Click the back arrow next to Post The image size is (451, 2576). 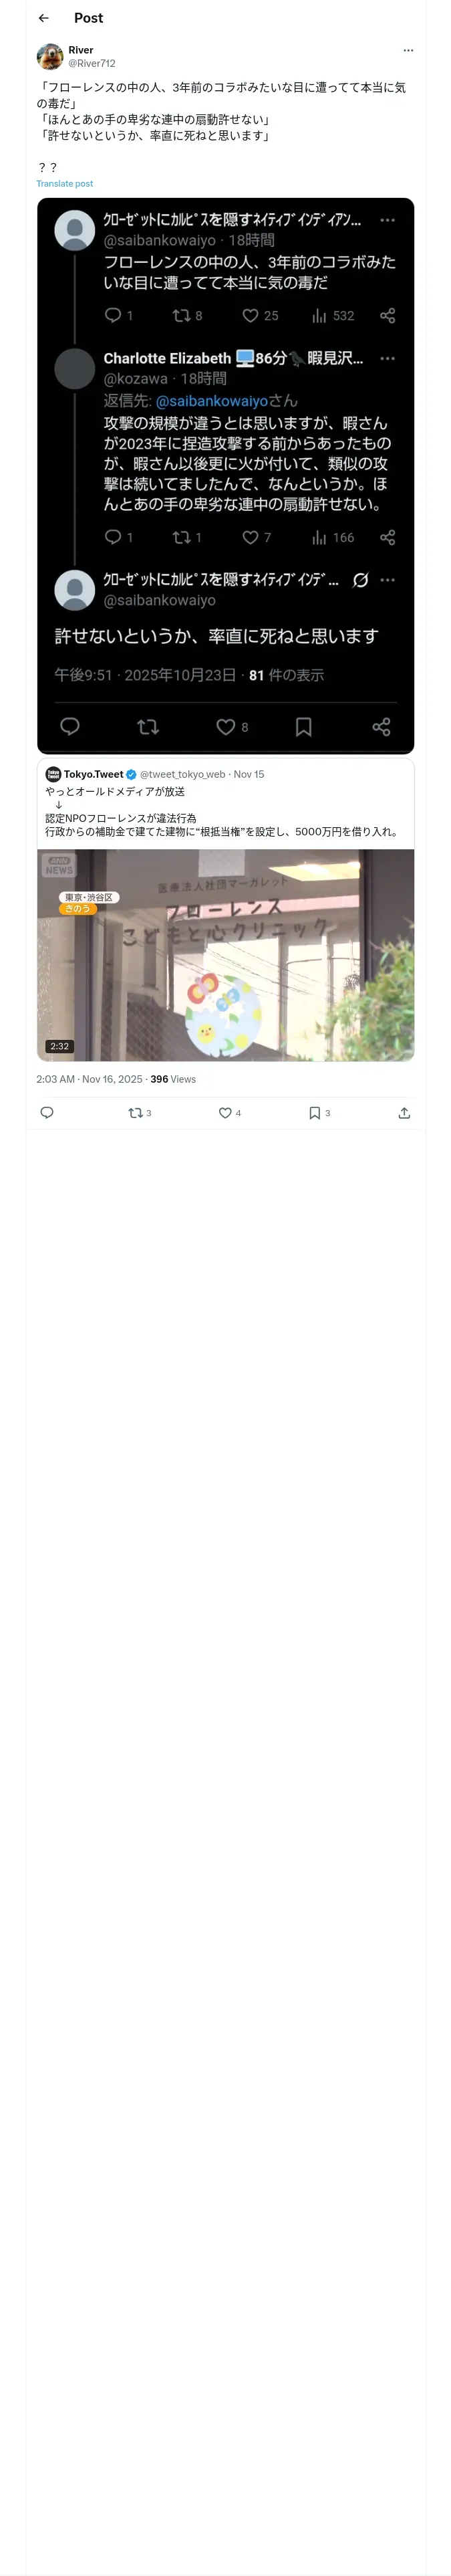(43, 18)
